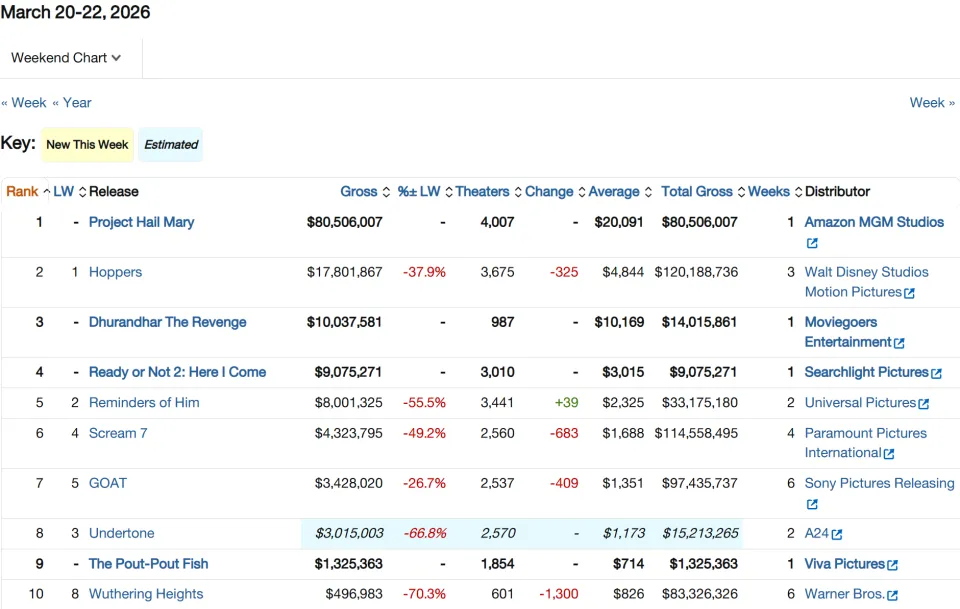Click the Estimated key label

[171, 145]
